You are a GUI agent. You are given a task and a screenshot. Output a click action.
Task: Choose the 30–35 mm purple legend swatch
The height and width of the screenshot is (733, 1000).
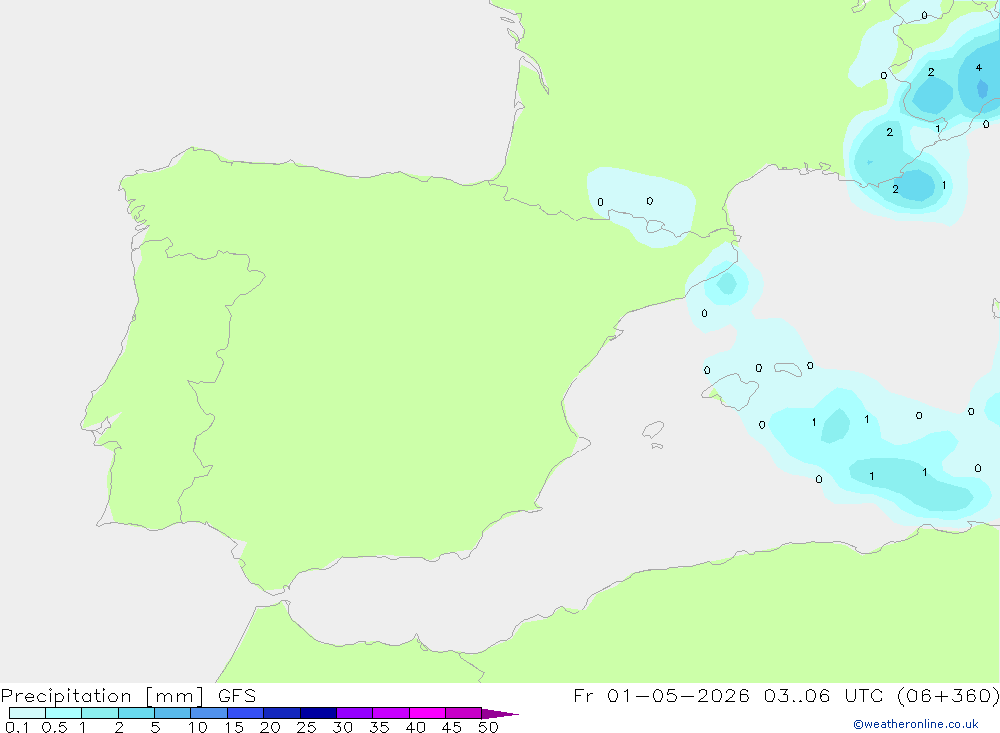(355, 713)
